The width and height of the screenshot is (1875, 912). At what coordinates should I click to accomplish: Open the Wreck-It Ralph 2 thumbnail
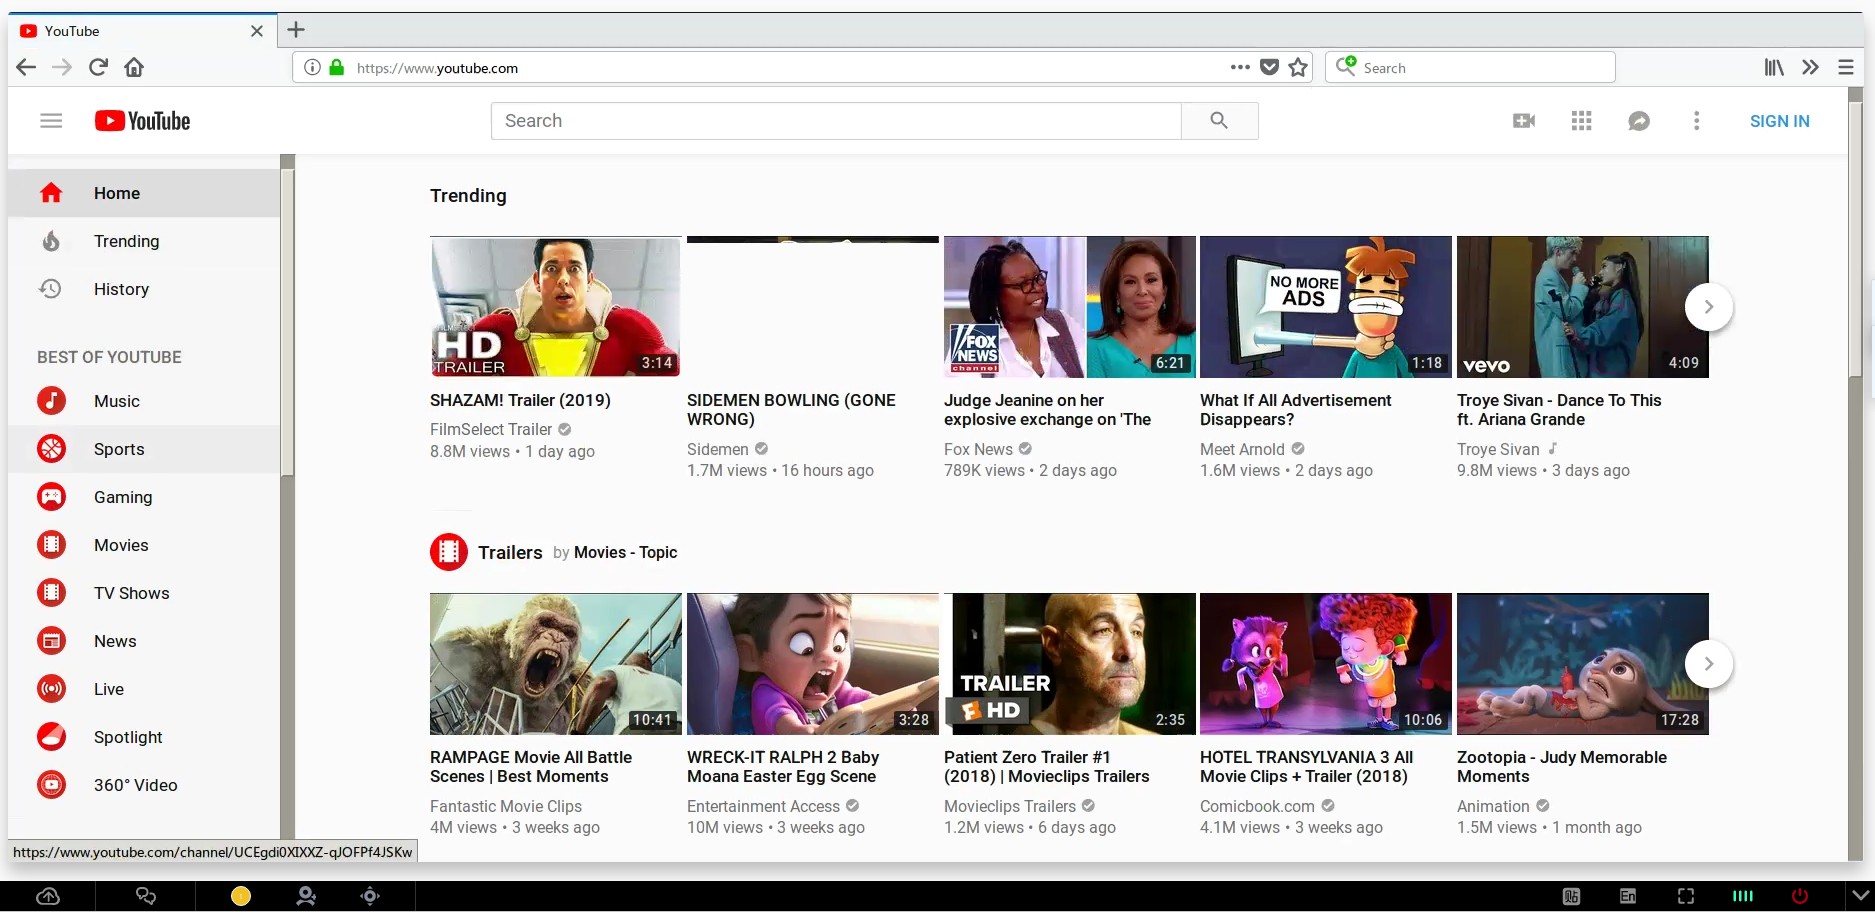[813, 664]
